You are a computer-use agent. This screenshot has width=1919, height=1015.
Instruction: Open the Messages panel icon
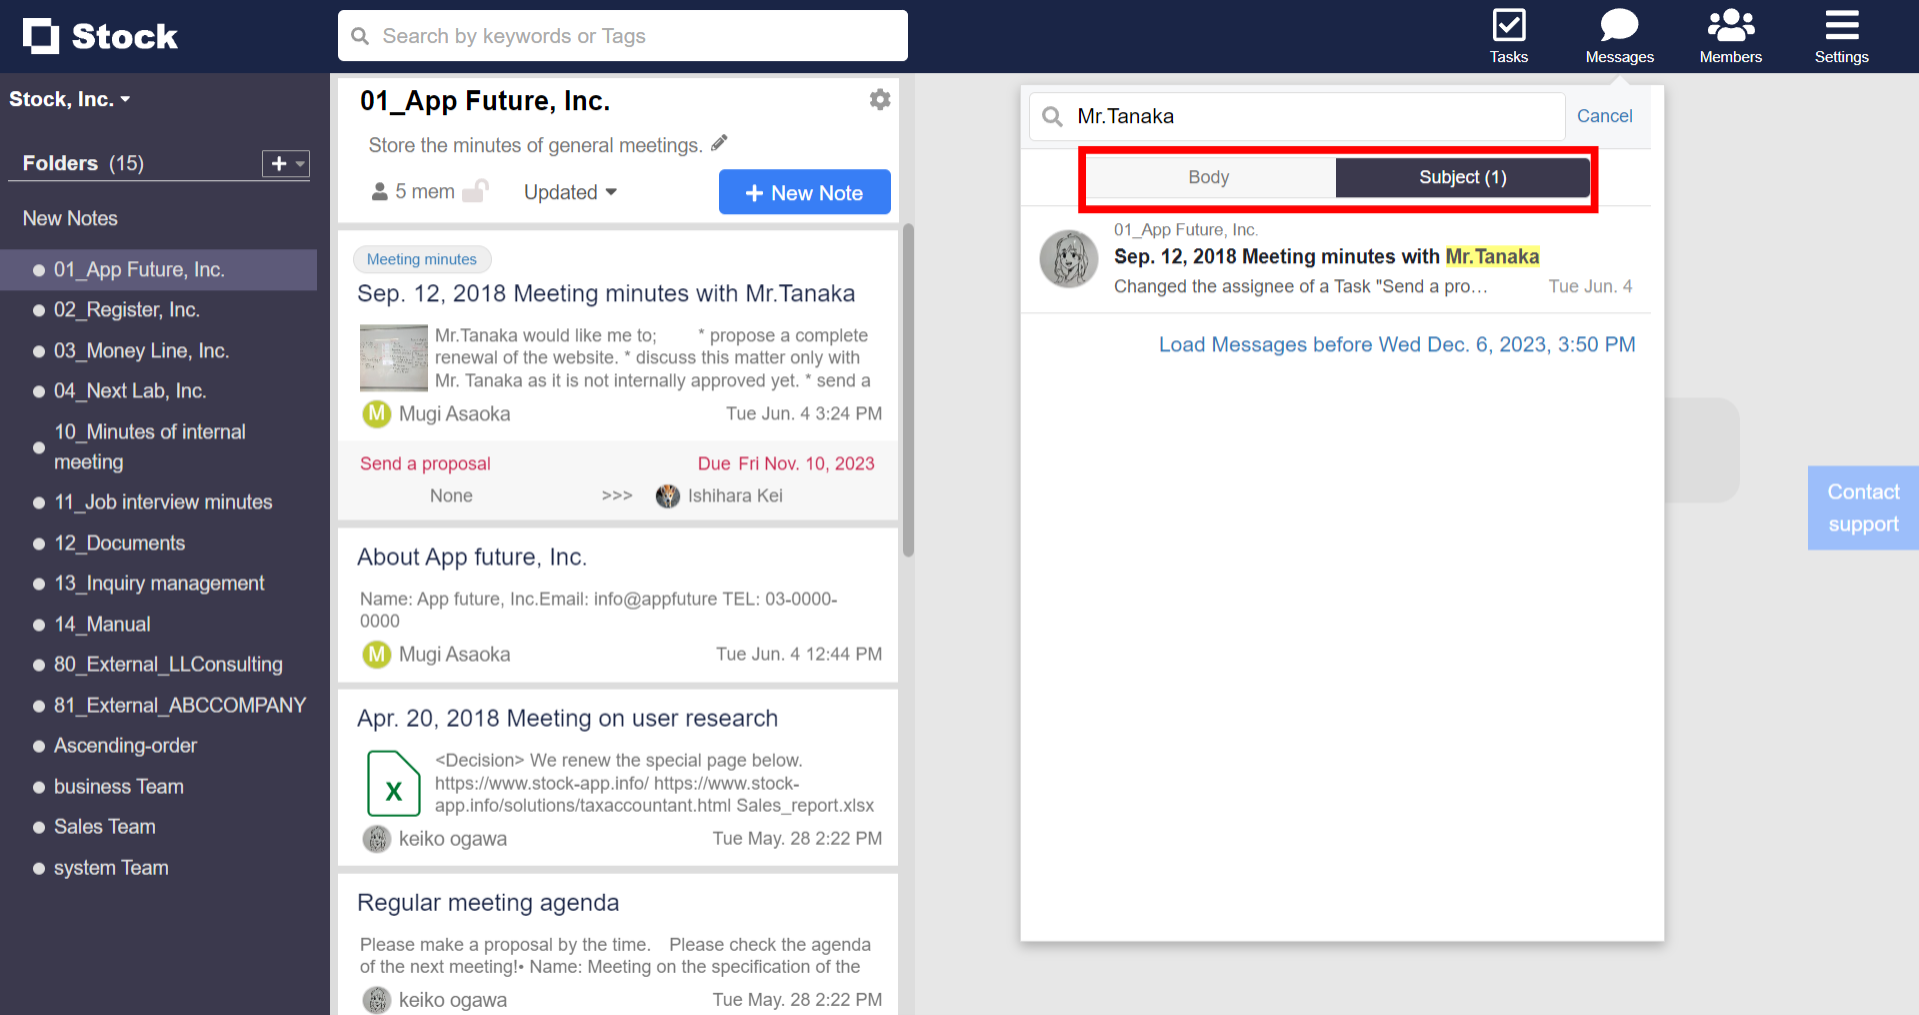(x=1619, y=25)
